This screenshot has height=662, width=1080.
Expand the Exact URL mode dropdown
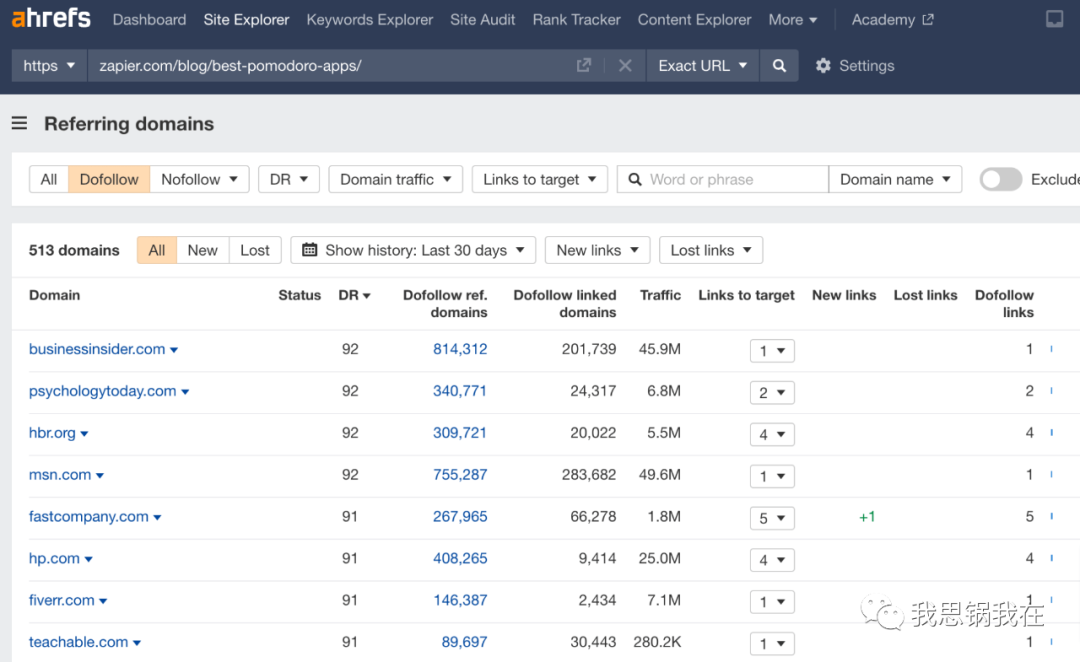[703, 66]
